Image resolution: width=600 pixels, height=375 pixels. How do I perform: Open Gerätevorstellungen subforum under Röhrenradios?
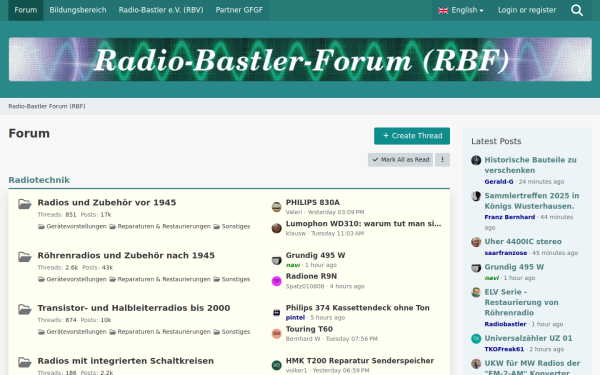(72, 279)
